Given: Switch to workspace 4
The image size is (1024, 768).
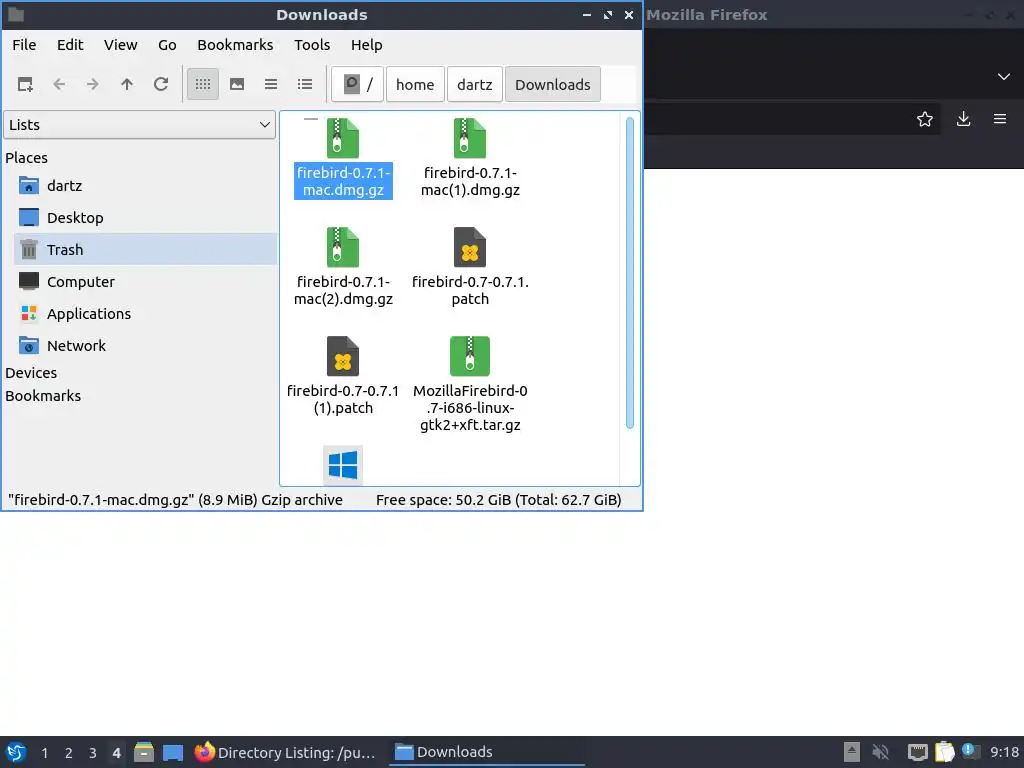Looking at the screenshot, I should (116, 753).
